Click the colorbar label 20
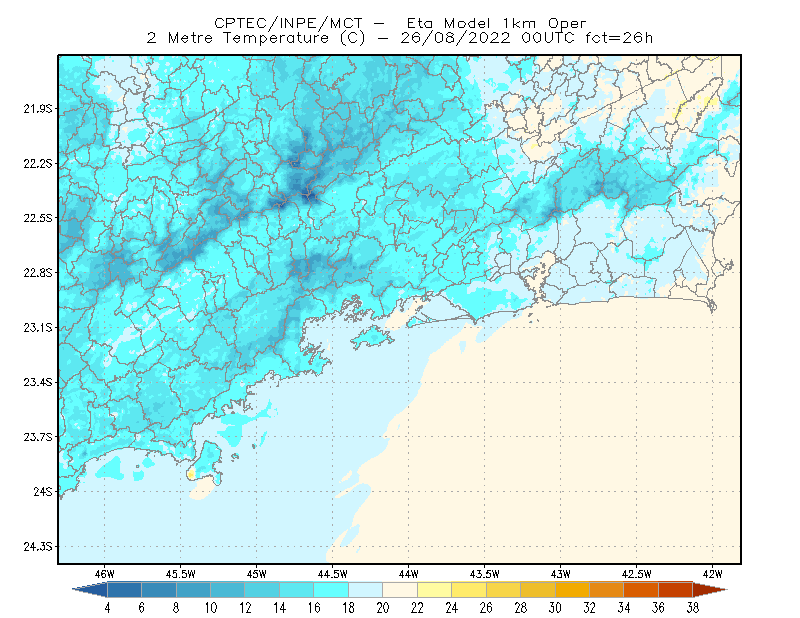This screenshot has width=800, height=618. [383, 608]
